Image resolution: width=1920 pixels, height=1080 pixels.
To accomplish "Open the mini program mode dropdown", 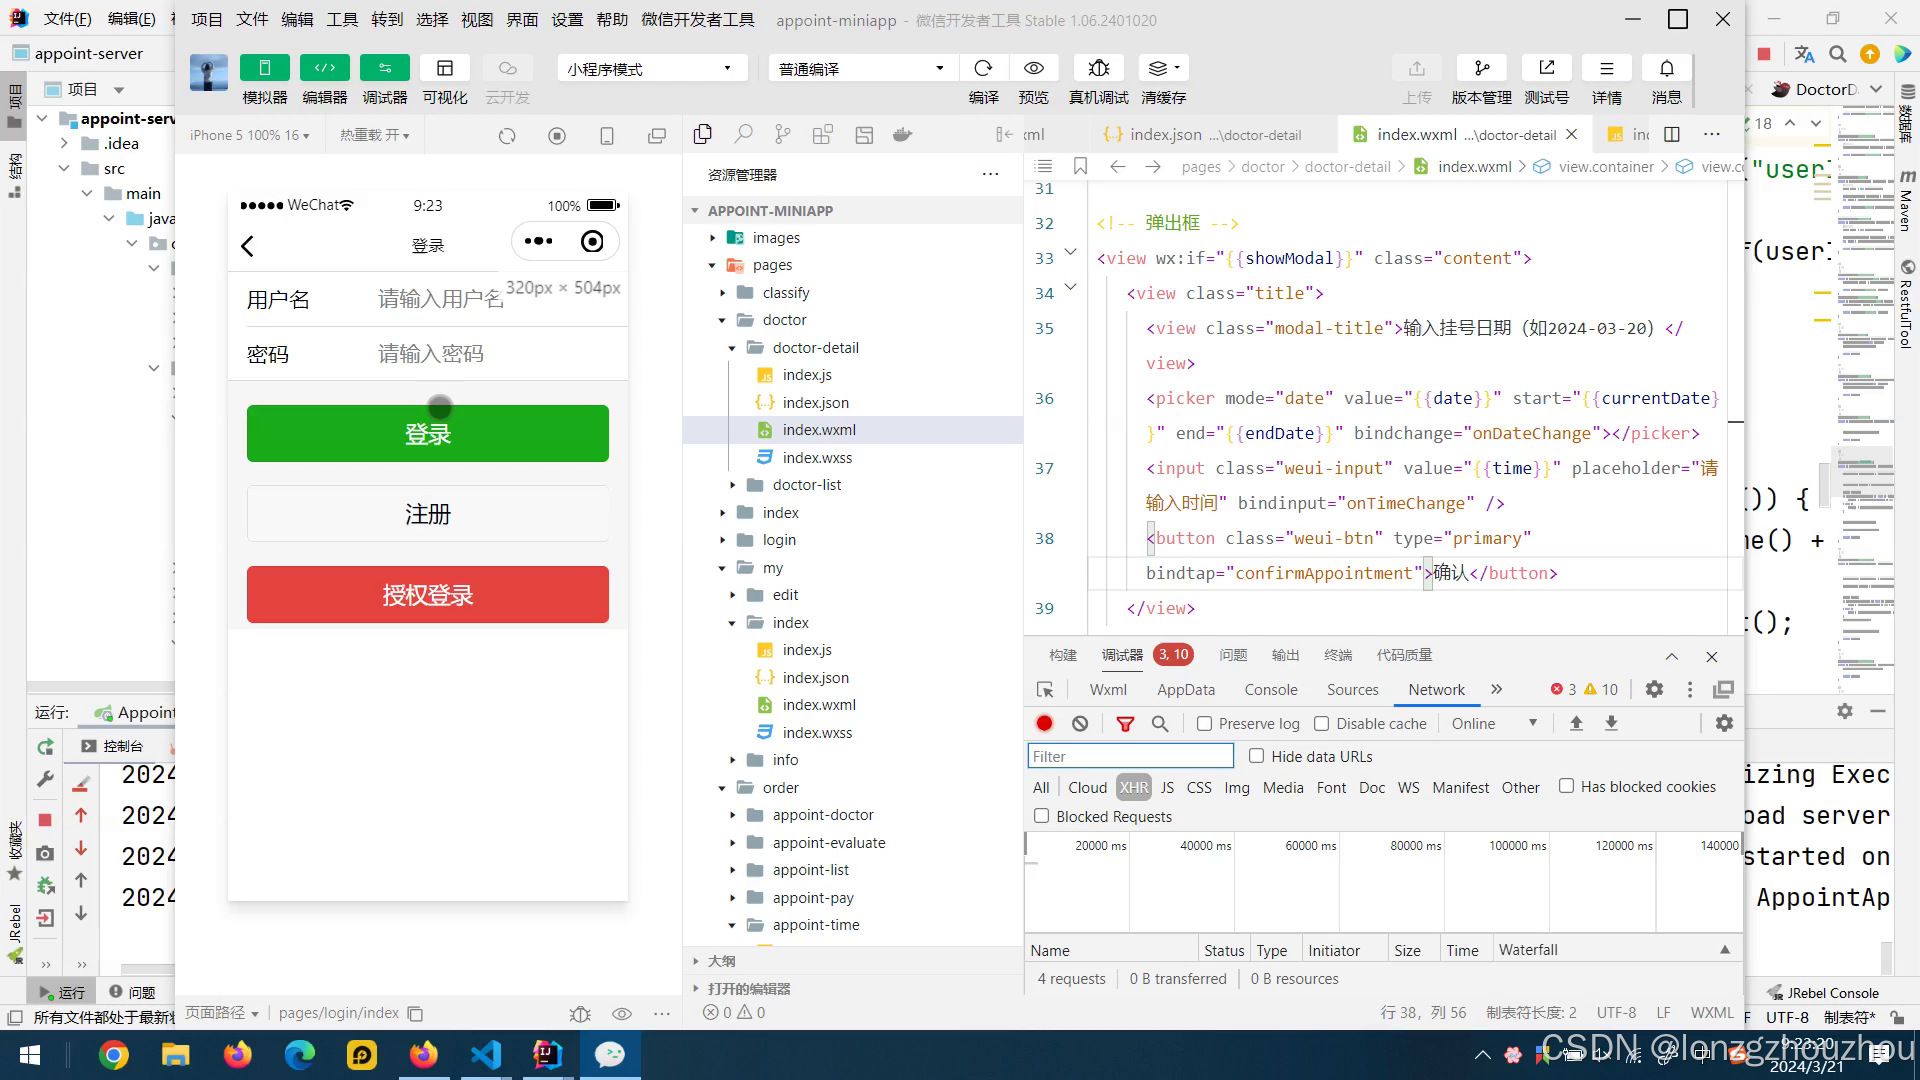I will coord(651,68).
